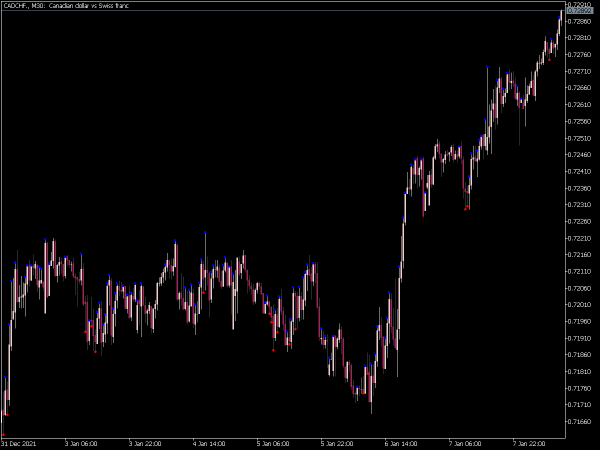Click the '7 Jan 06:00' time label
This screenshot has height=450, width=600.
[x=465, y=444]
